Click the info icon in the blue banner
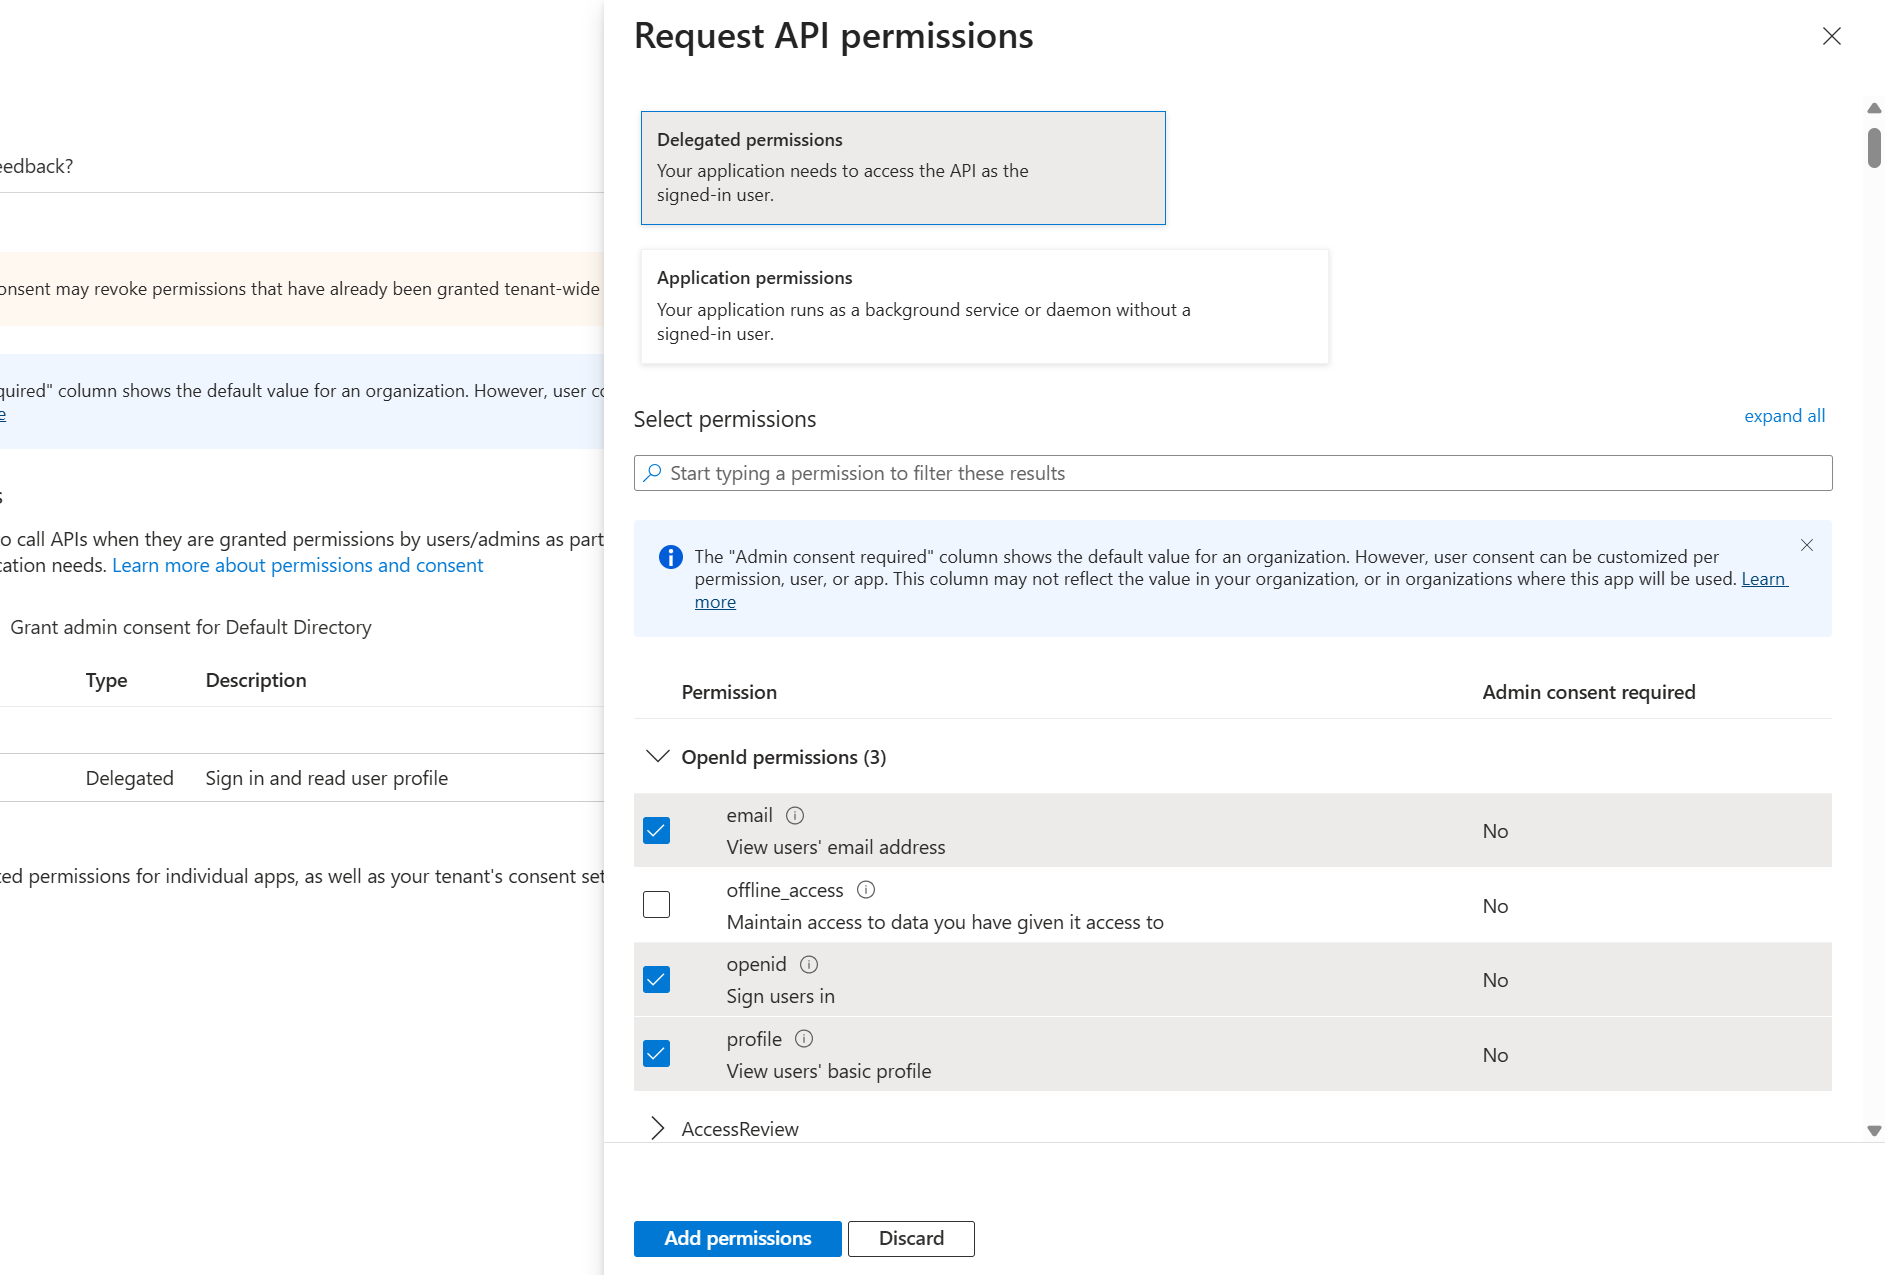 tap(670, 557)
